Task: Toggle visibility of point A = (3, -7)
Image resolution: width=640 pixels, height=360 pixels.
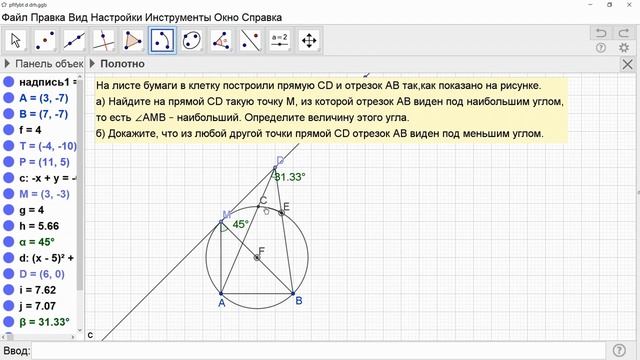Action: [9, 98]
